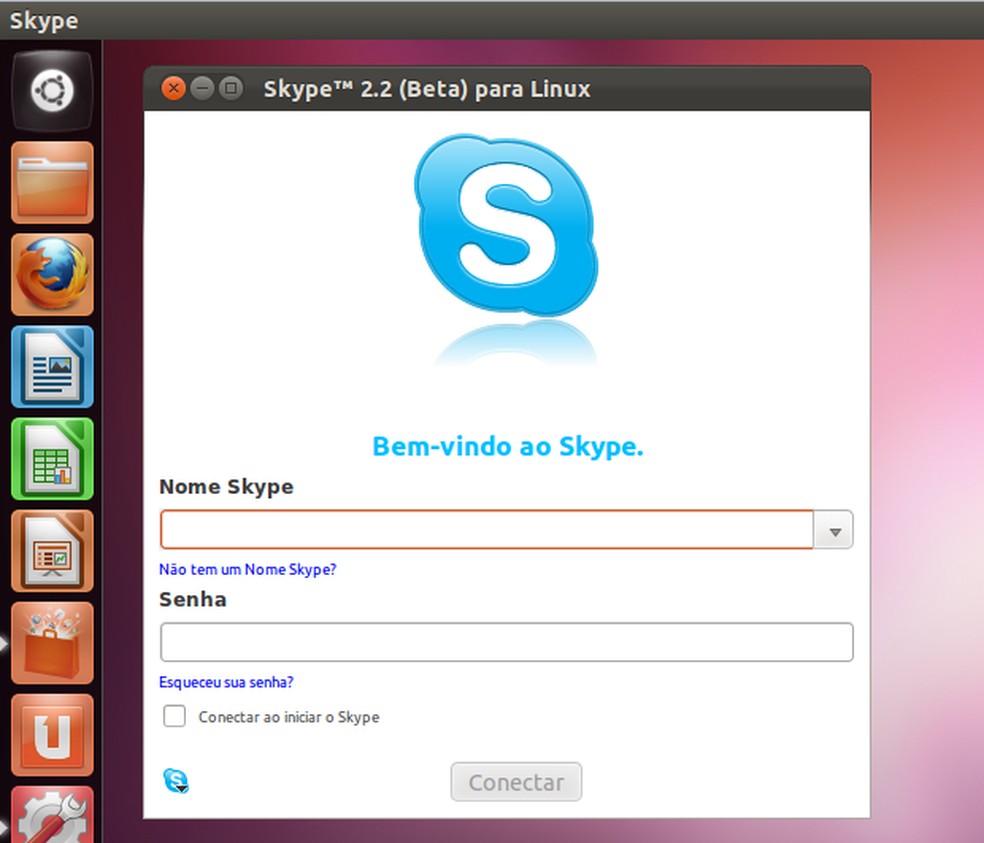Viewport: 984px width, 843px height.
Task: Open LibreOffice Calc from the launcher
Action: (51, 459)
